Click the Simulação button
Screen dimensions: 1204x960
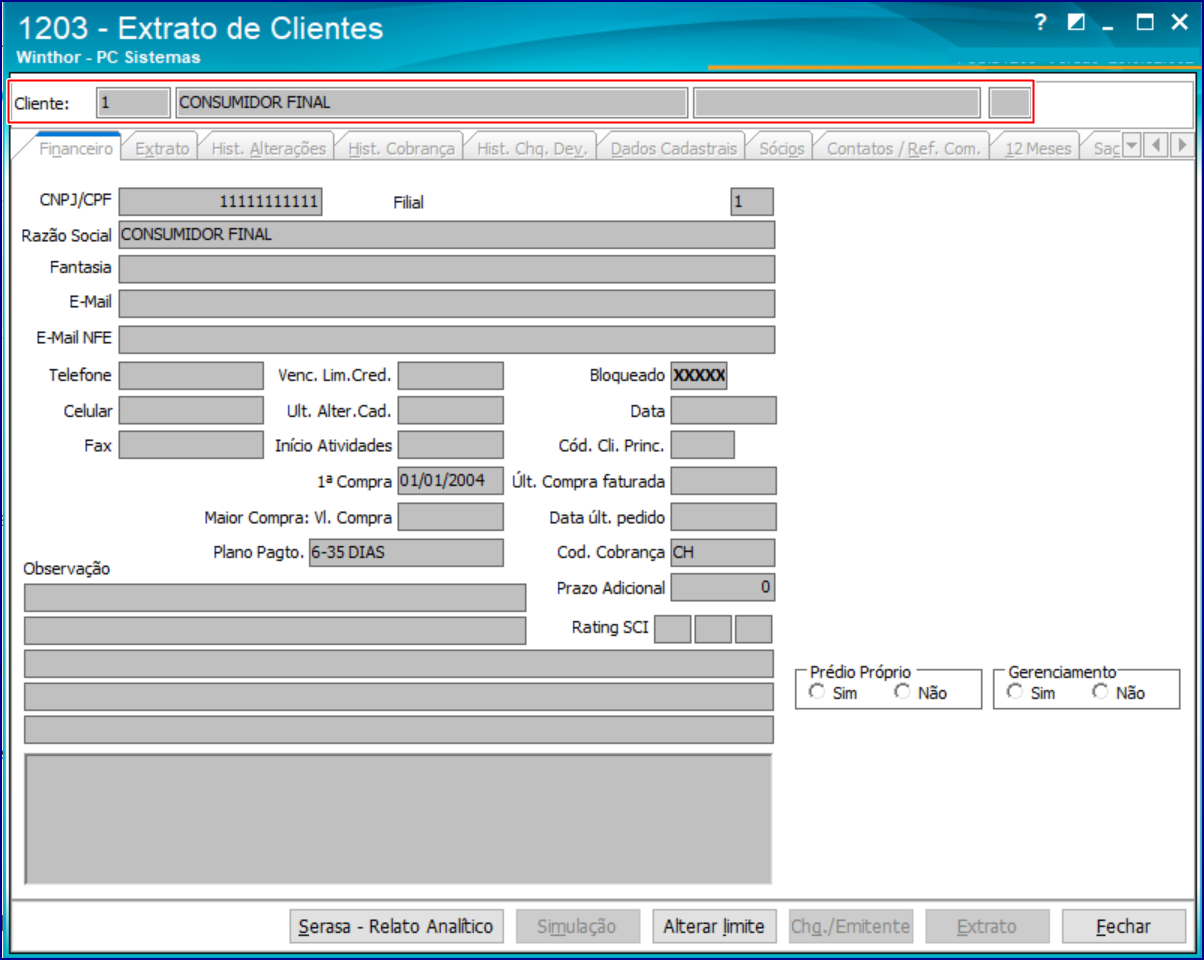(576, 926)
